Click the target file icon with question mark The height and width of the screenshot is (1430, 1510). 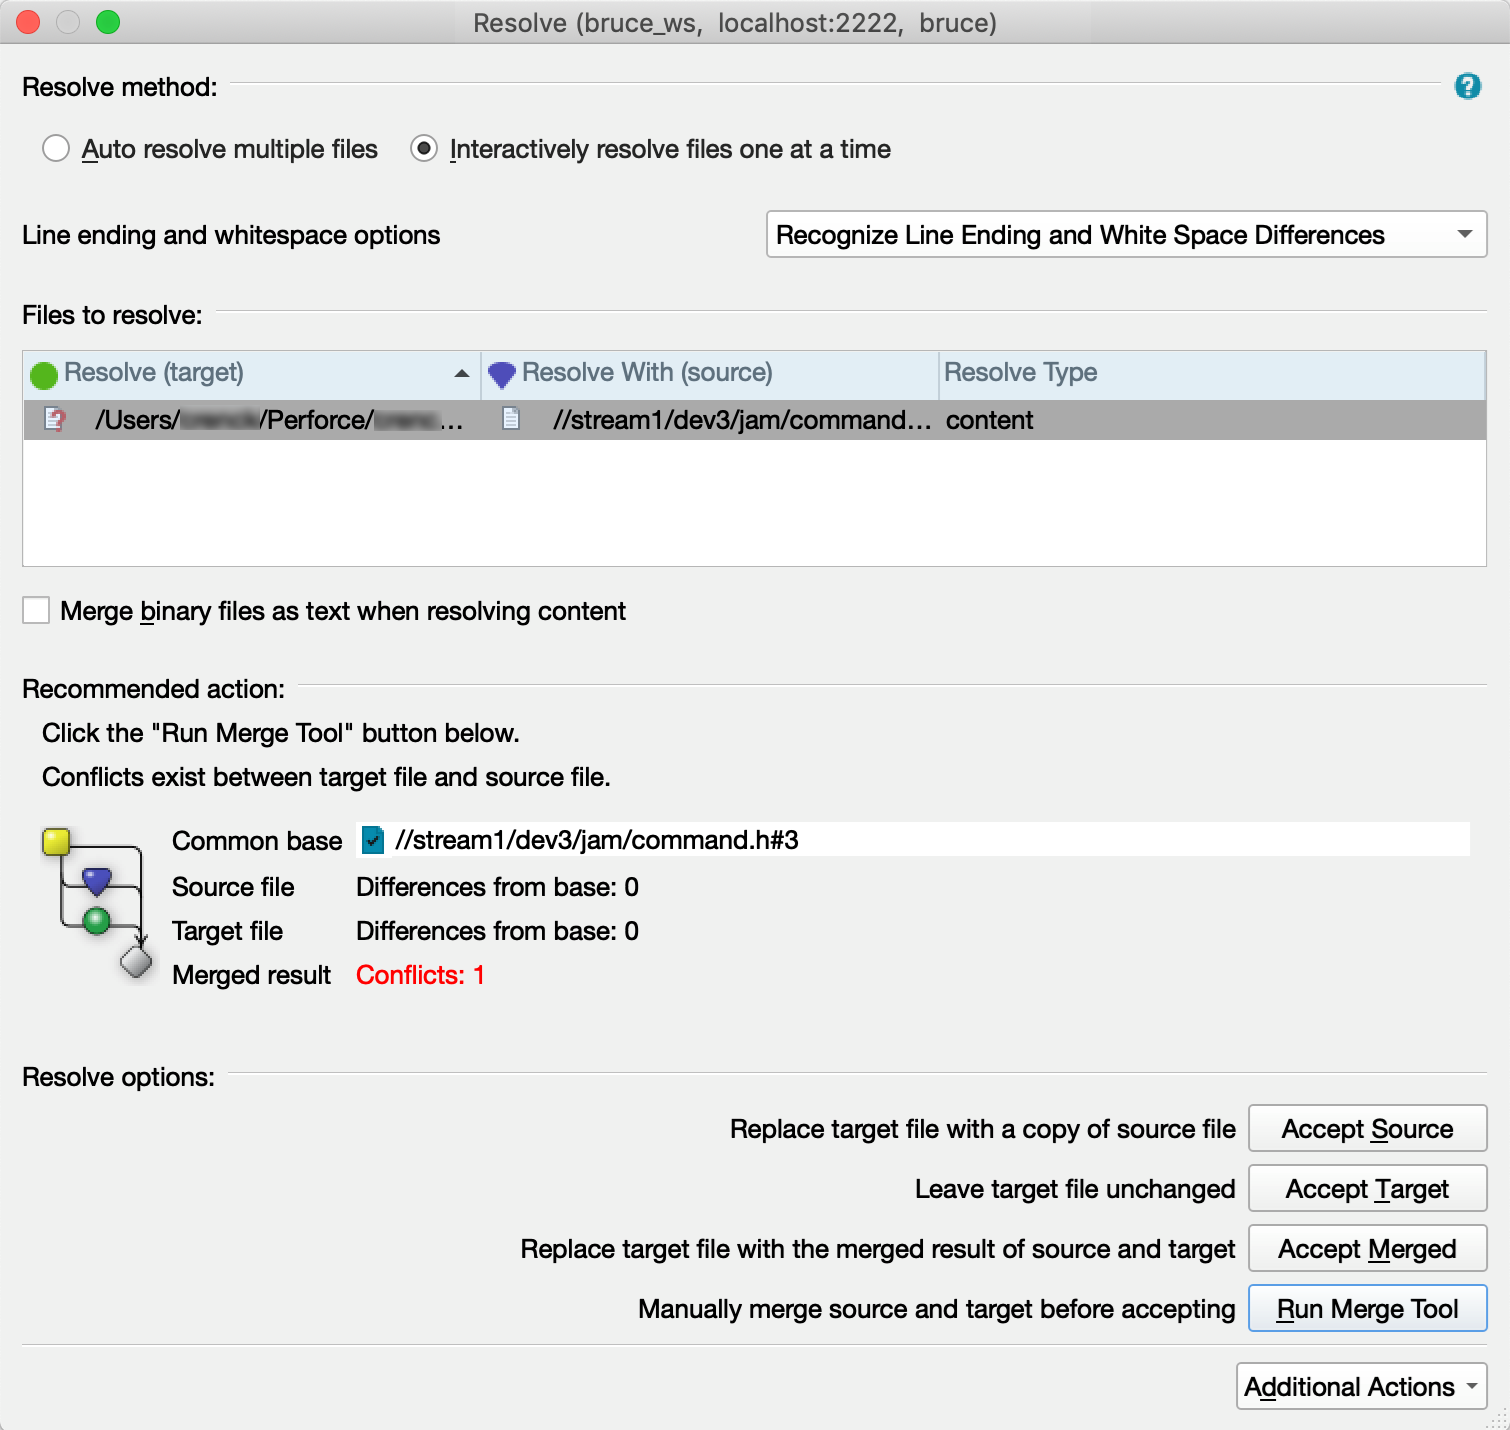(55, 420)
